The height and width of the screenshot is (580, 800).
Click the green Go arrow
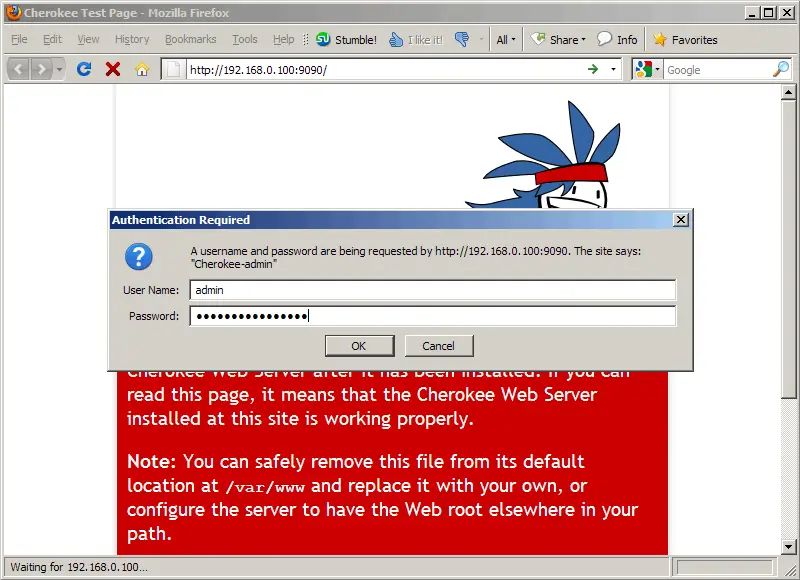tap(593, 69)
